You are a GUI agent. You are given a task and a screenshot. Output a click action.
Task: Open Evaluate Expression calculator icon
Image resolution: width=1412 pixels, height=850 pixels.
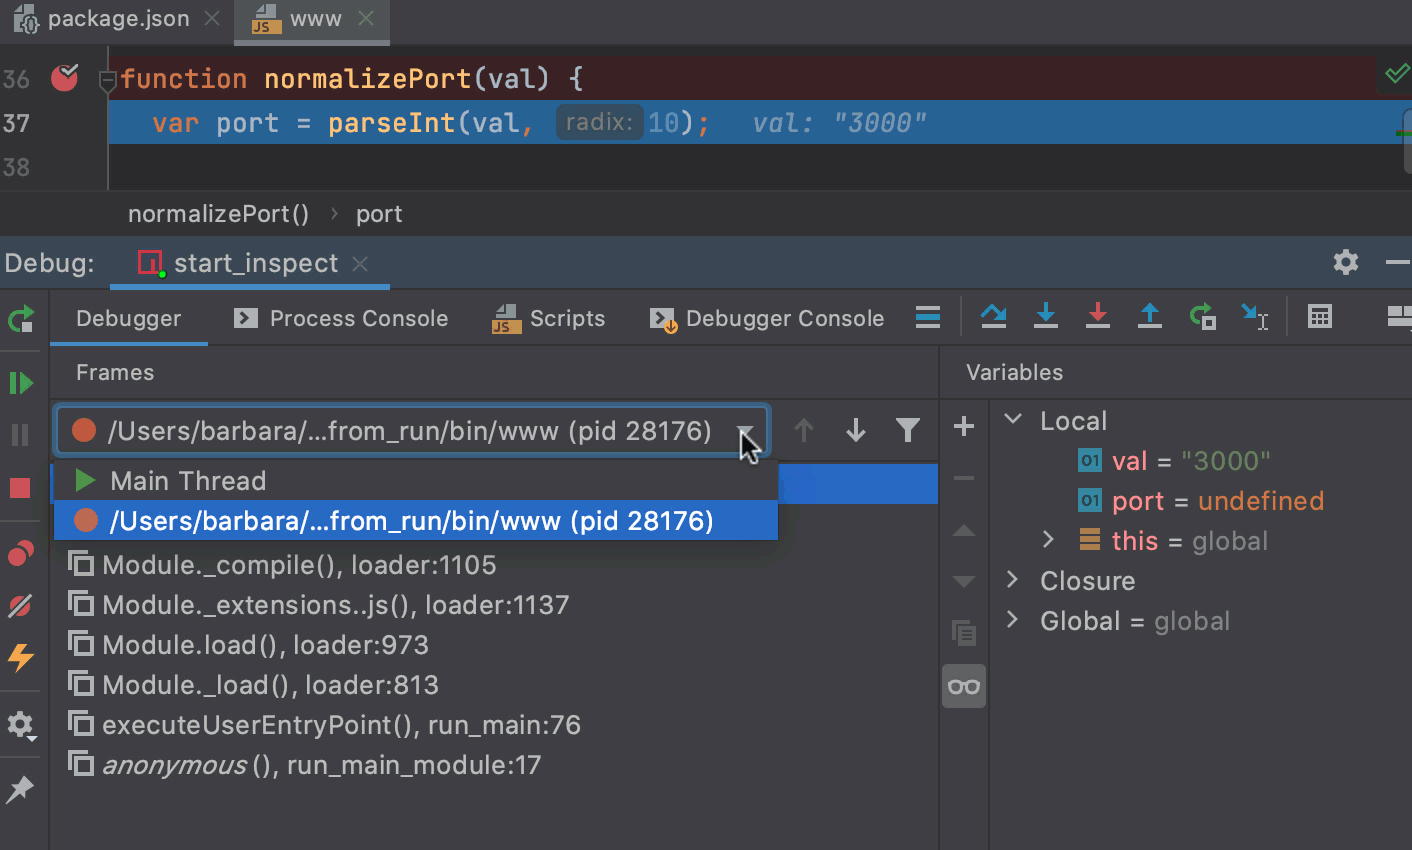[1320, 317]
